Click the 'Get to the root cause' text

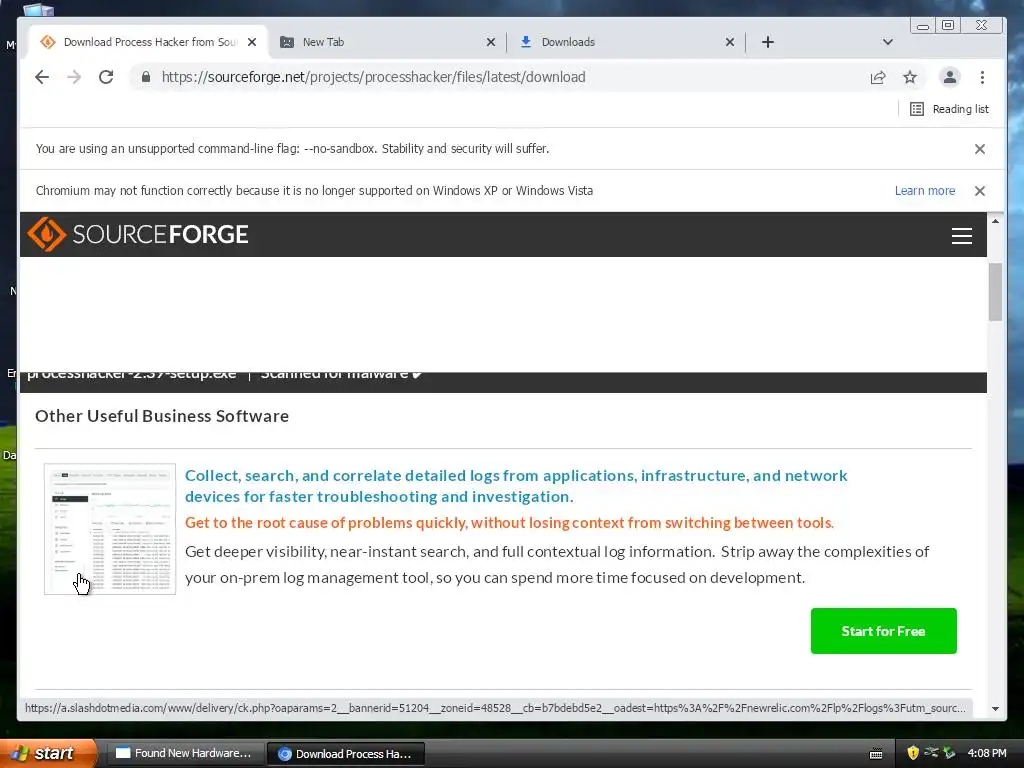[509, 523]
